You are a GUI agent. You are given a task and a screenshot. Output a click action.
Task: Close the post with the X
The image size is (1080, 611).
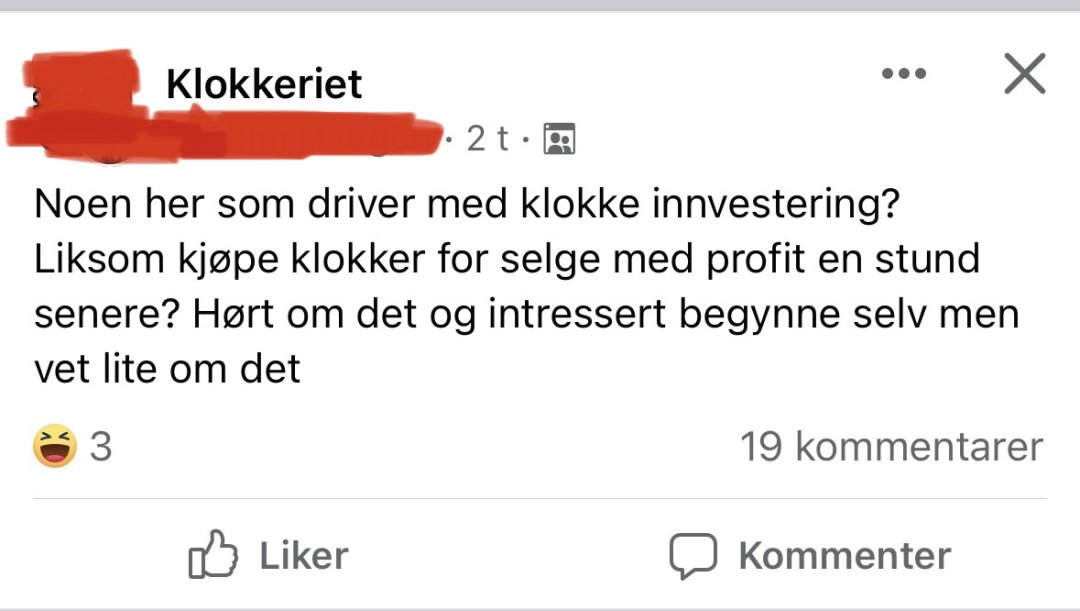point(1024,74)
